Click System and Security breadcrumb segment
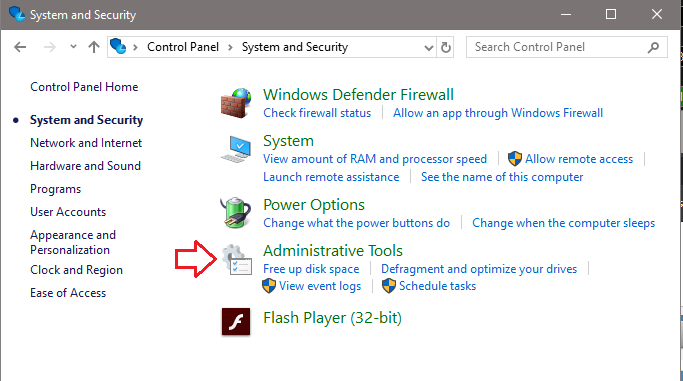Image resolution: width=683 pixels, height=381 pixels. coord(295,47)
